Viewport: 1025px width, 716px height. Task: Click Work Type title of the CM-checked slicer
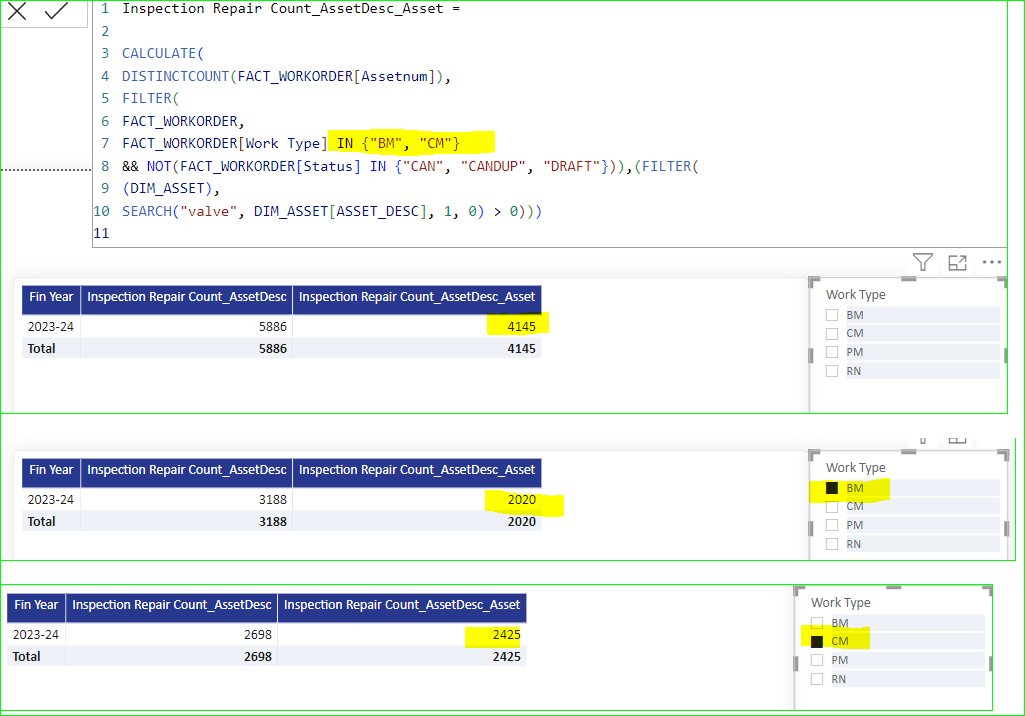[x=840, y=603]
